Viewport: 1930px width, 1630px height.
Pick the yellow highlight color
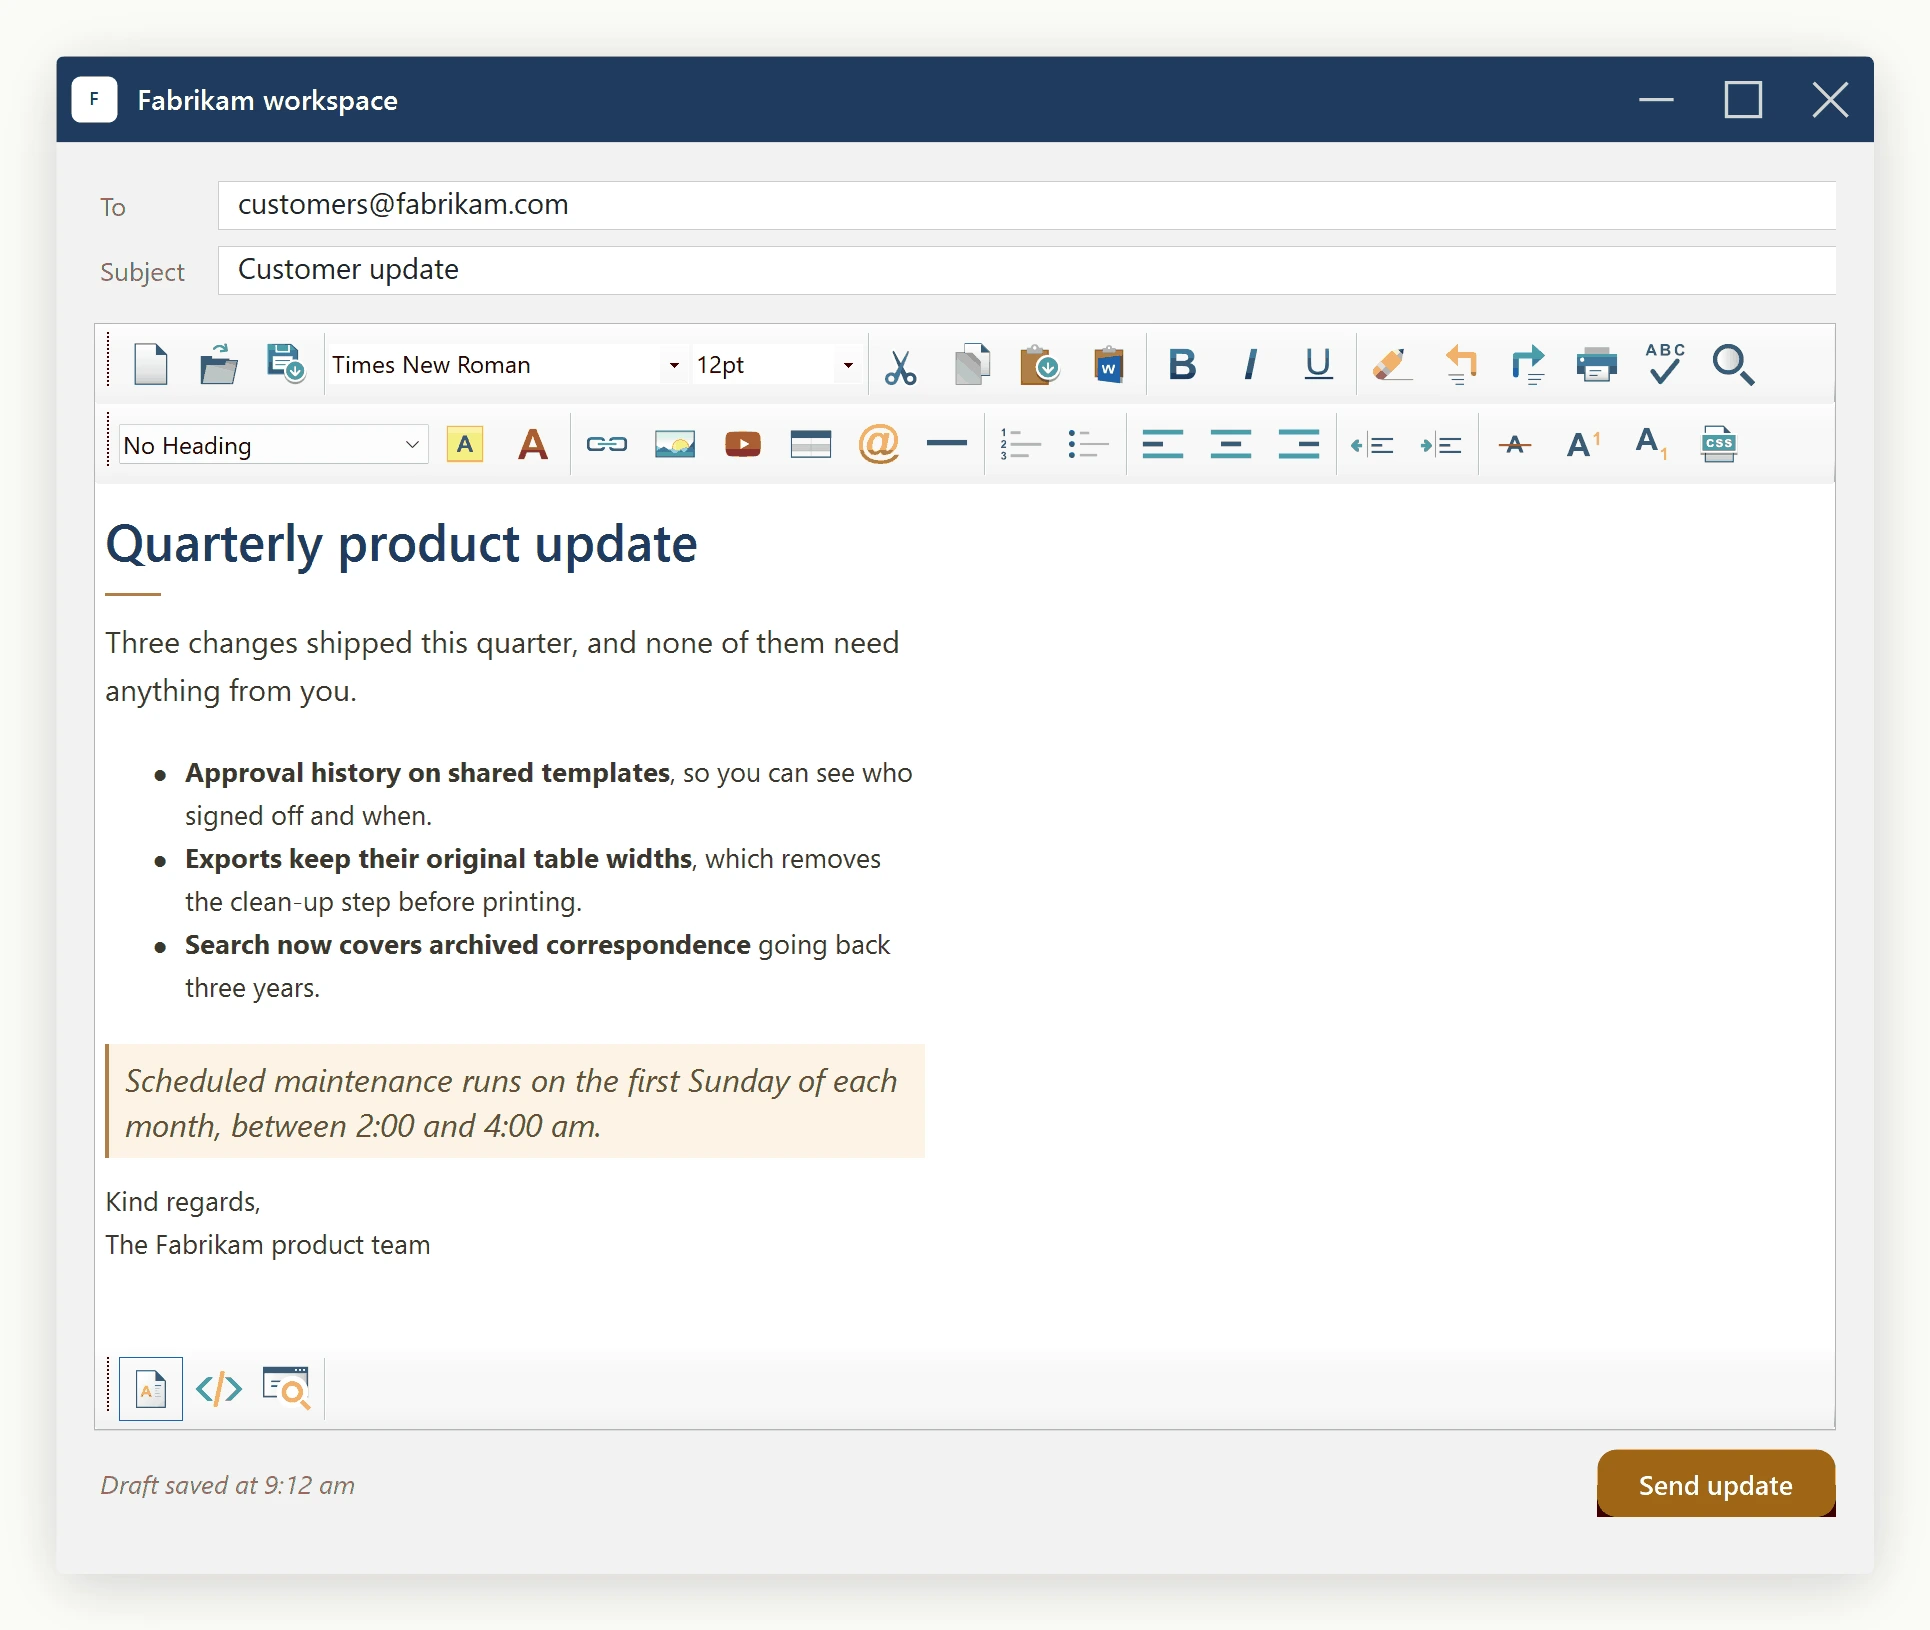click(x=465, y=444)
